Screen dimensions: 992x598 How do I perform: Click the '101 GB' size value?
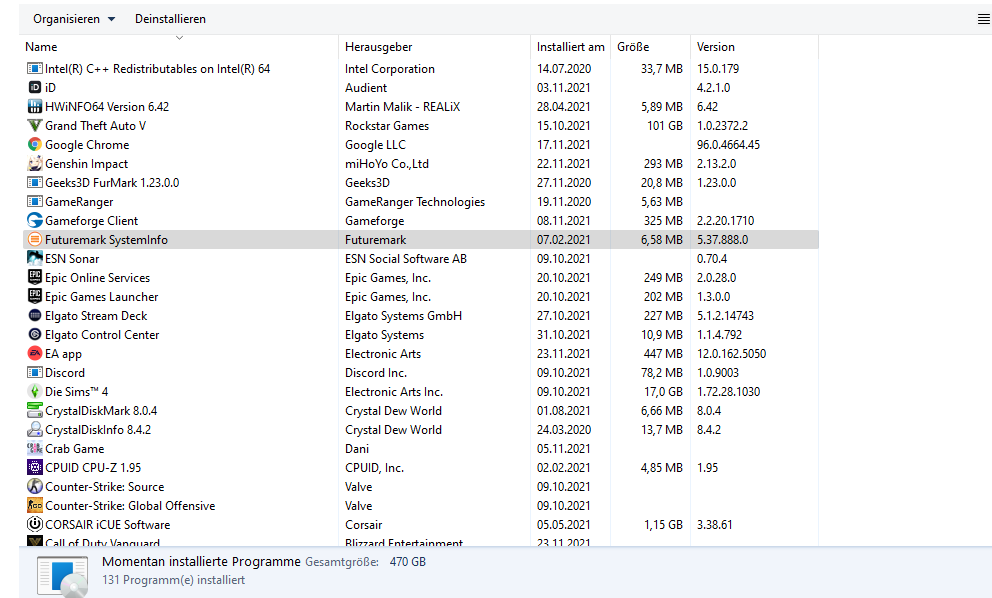[665, 125]
